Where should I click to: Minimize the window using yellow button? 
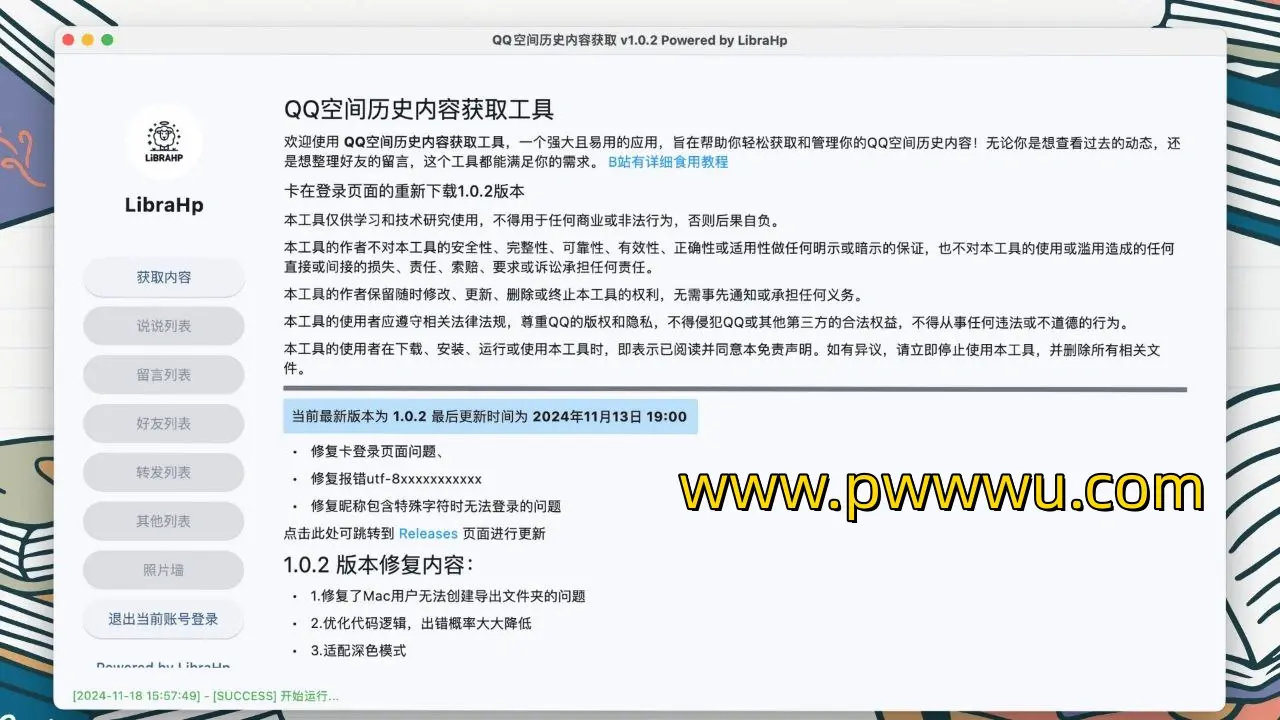(x=88, y=40)
